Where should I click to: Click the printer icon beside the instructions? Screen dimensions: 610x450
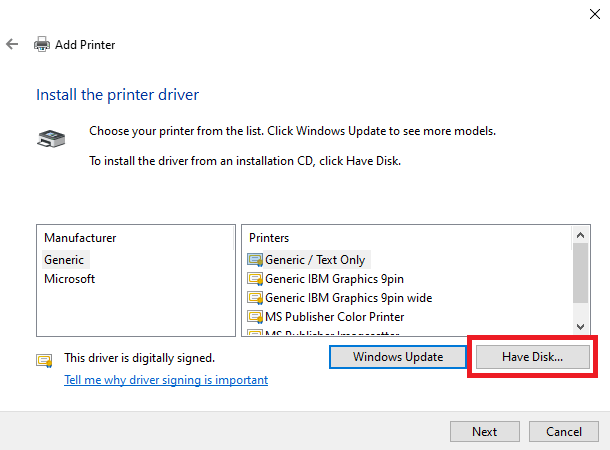click(x=51, y=138)
